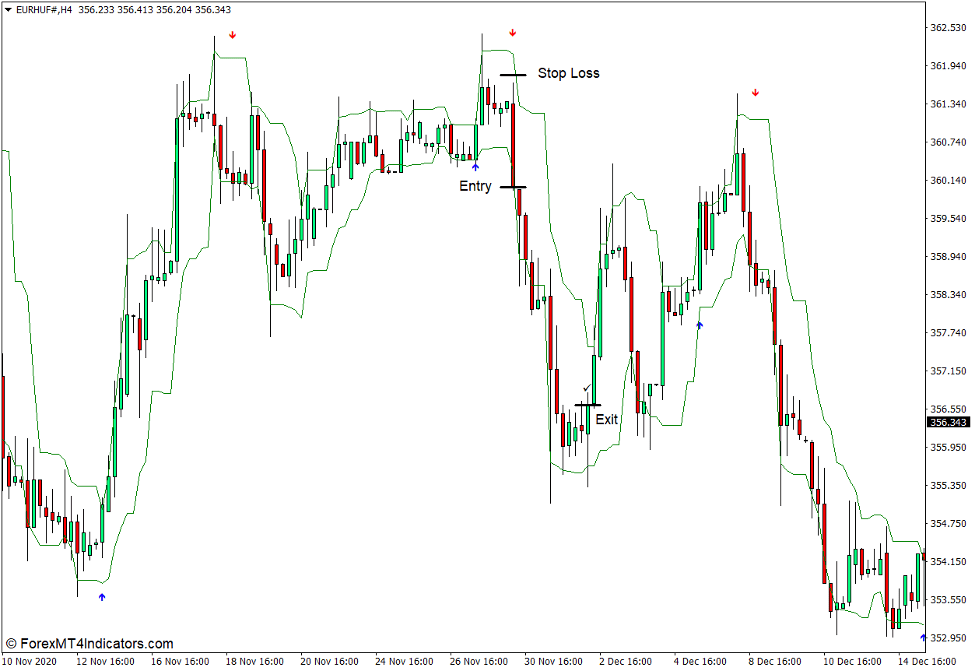977x672 pixels.
Task: Expand the symbol selector beside EURHUF#,H4
Action: 8,8
